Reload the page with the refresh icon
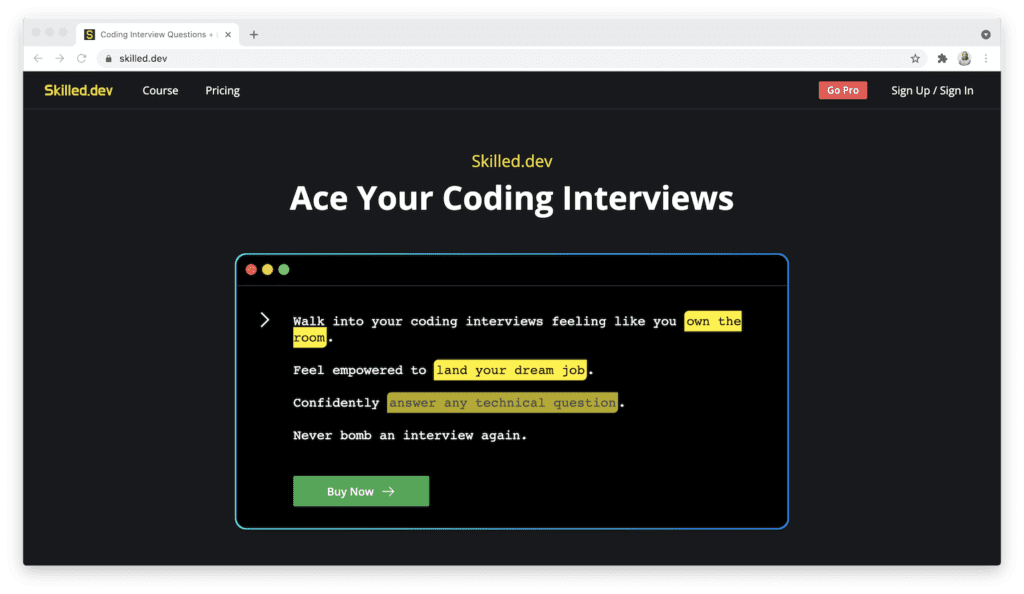The height and width of the screenshot is (594, 1024). pos(82,58)
